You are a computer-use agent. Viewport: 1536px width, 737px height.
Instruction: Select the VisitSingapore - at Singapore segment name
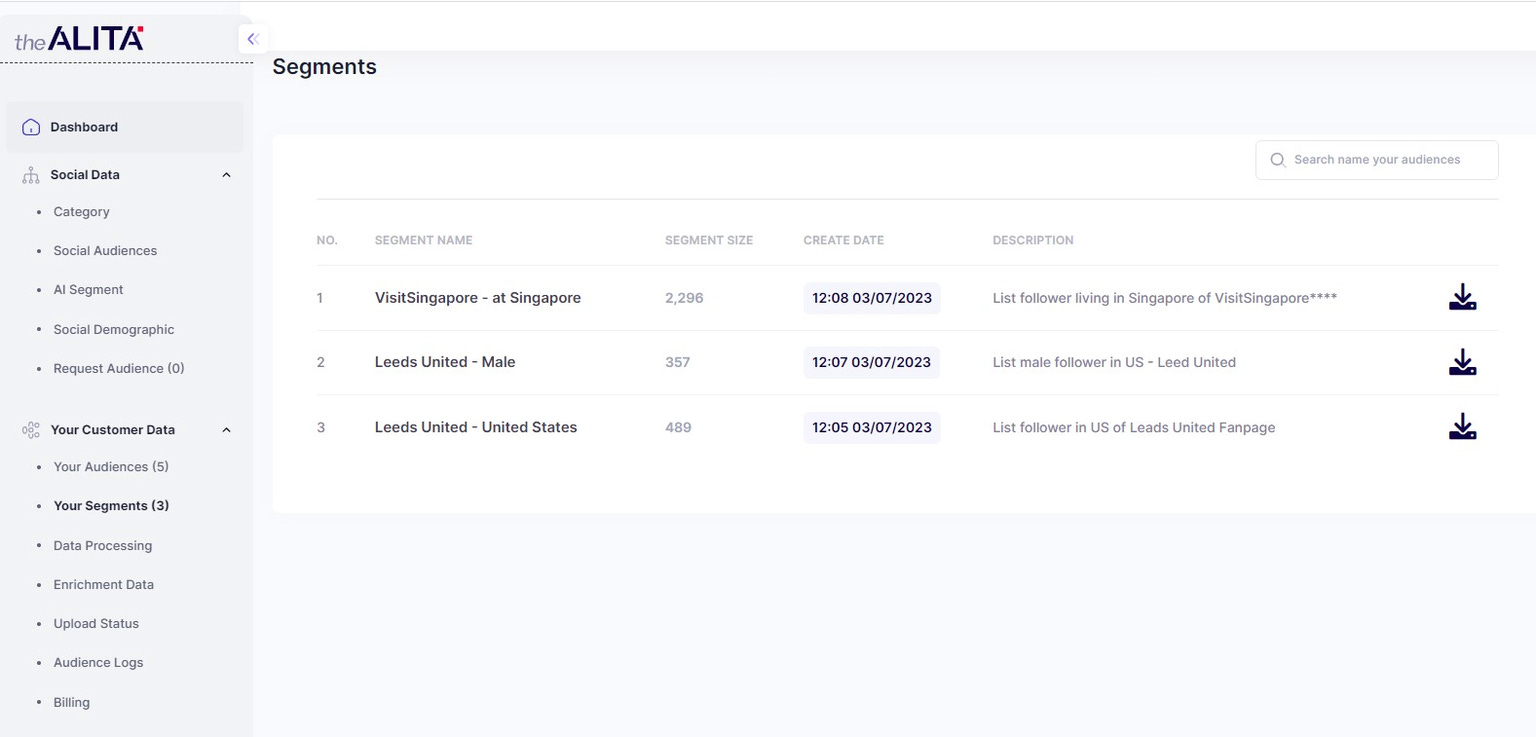click(478, 298)
